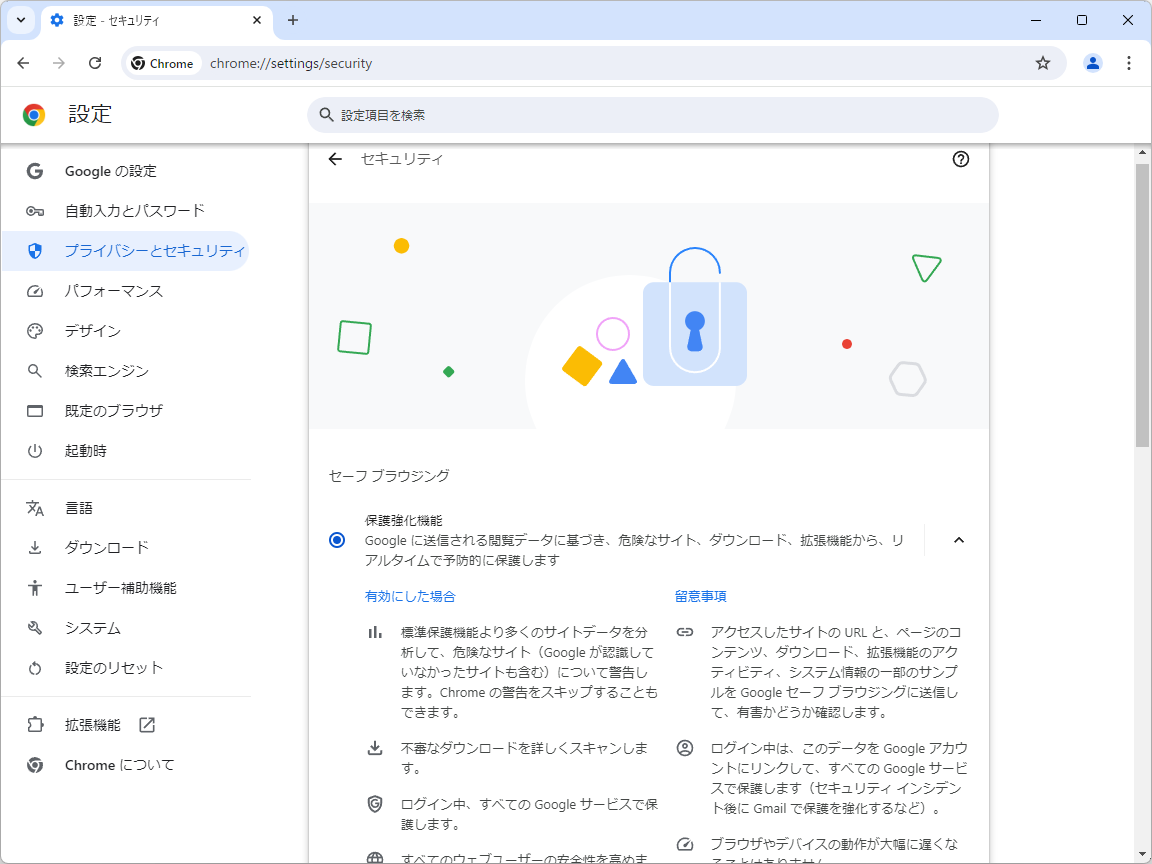Click the 検索エンジン magnifier icon
This screenshot has width=1152, height=864.
pyautogui.click(x=34, y=370)
